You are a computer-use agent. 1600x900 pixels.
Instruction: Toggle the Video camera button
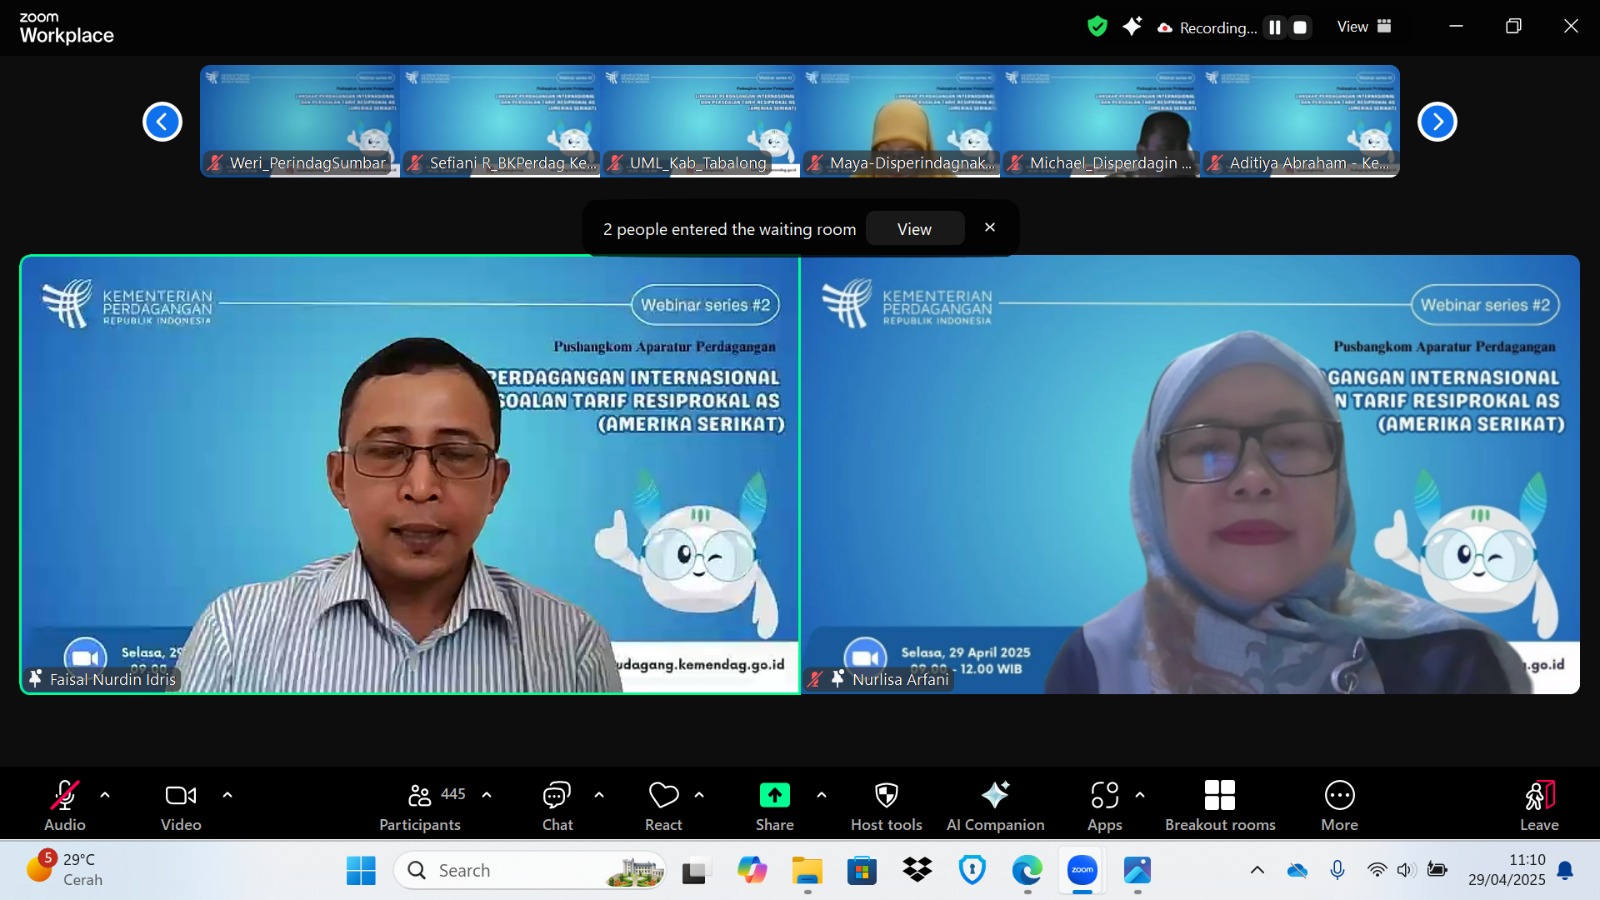click(x=181, y=805)
